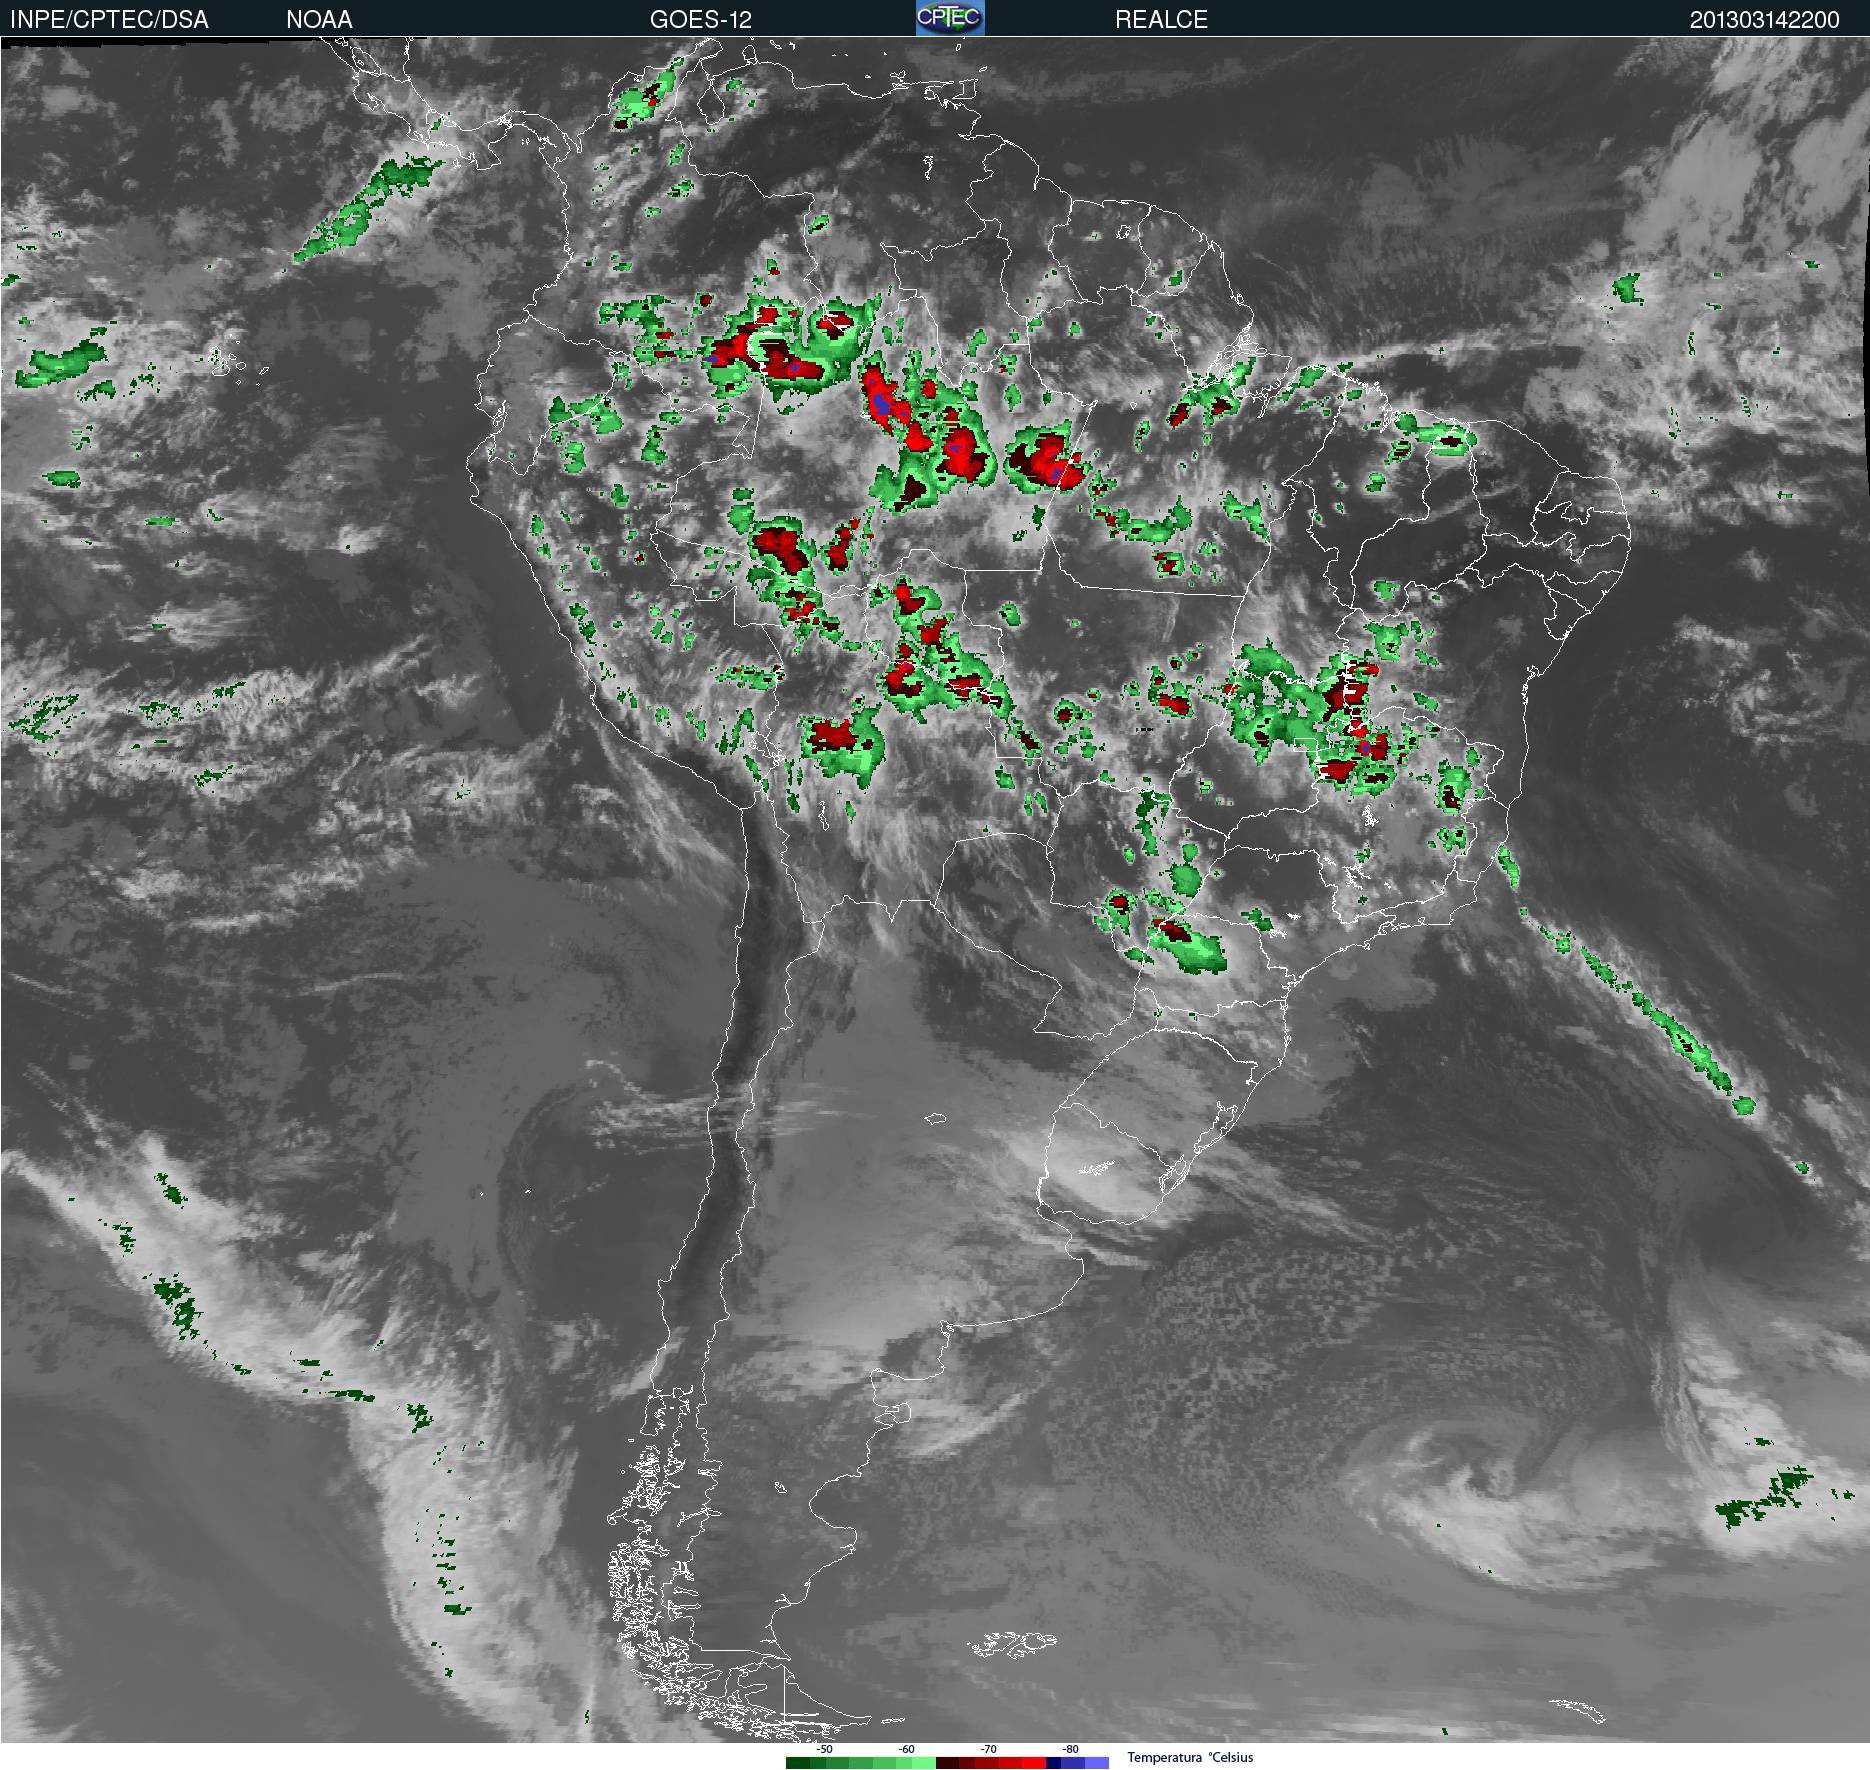Click the -50 legend value
The height and width of the screenshot is (1770, 1870).
(x=825, y=1749)
